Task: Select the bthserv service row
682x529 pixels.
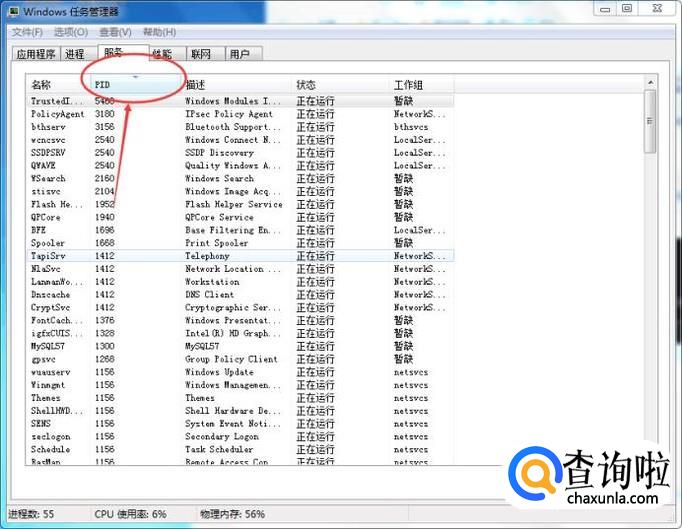Action: 240,127
